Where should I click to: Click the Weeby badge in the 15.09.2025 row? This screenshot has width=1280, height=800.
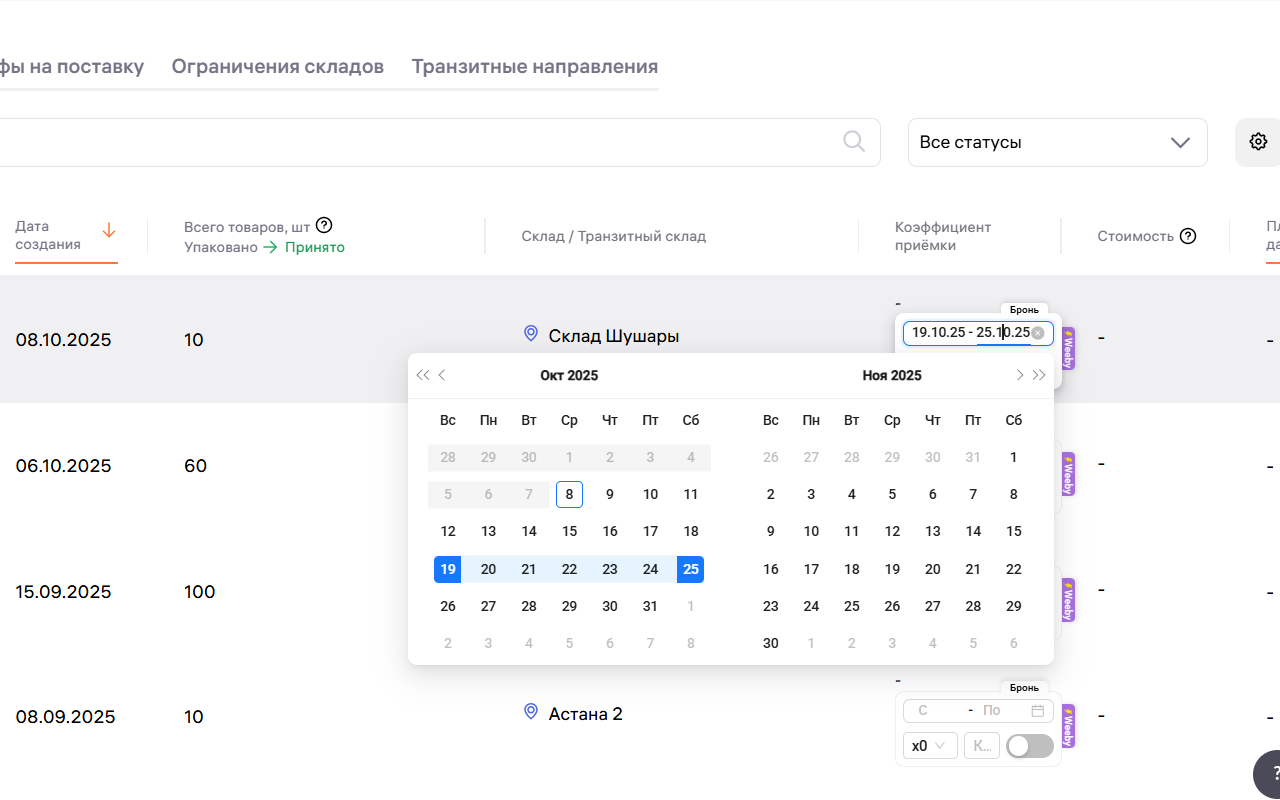(x=1068, y=600)
